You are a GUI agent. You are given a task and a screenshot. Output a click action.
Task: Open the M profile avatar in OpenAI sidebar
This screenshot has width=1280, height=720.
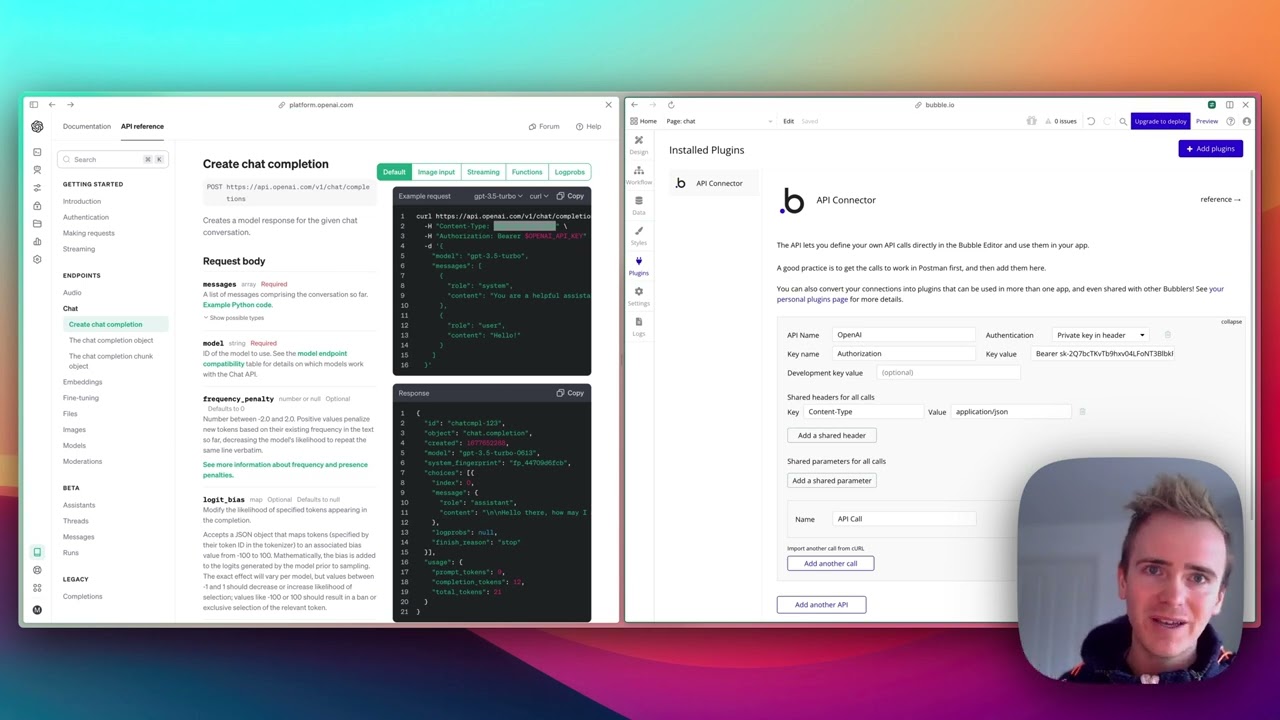click(x=37, y=609)
